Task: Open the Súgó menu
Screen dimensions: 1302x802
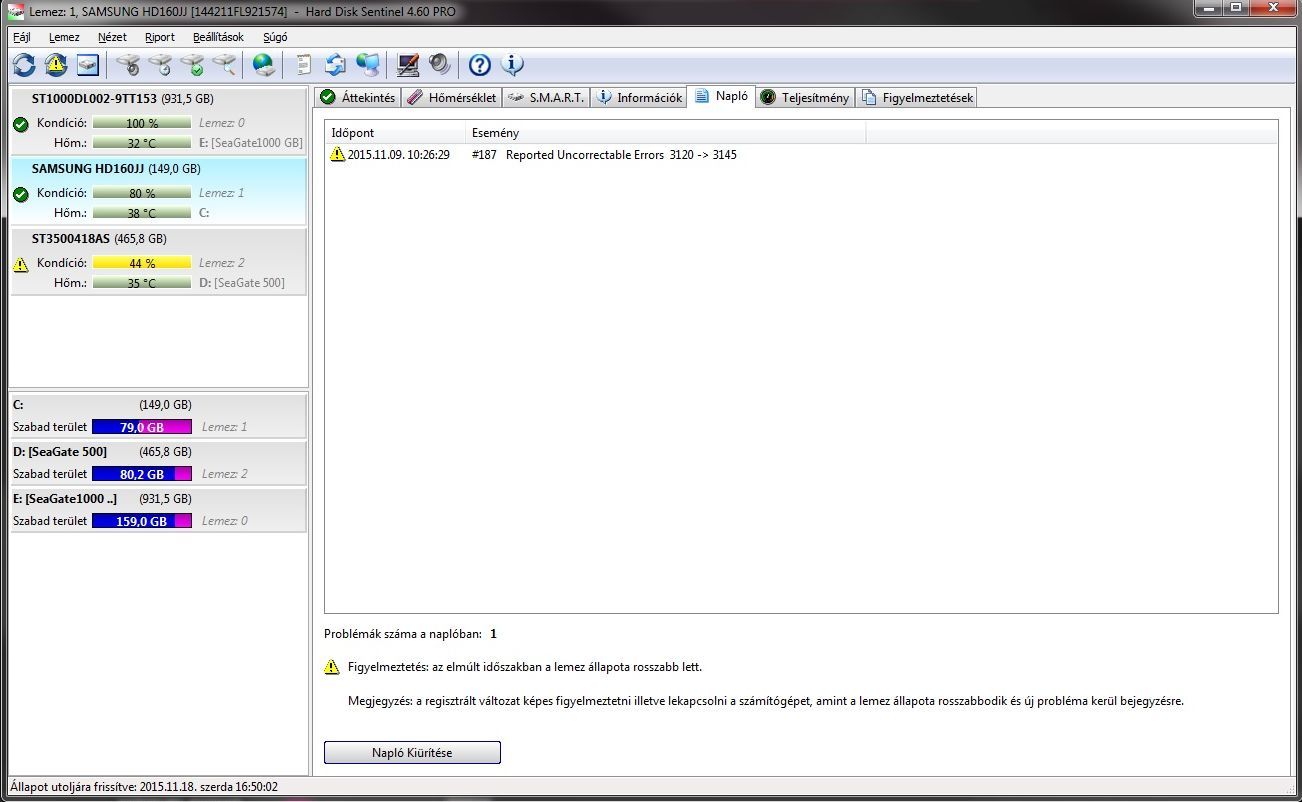Action: 275,37
